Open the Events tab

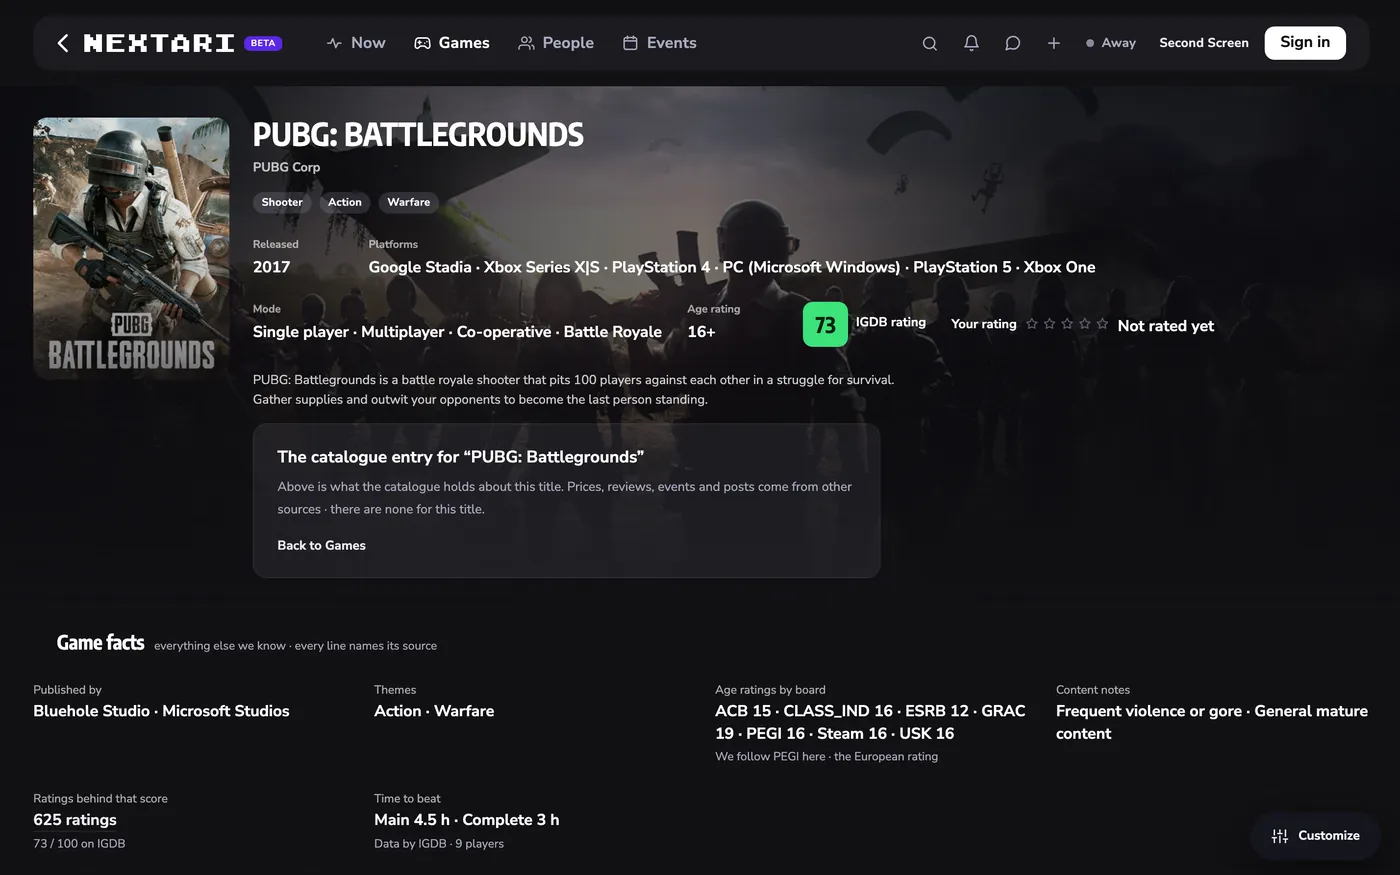[660, 43]
